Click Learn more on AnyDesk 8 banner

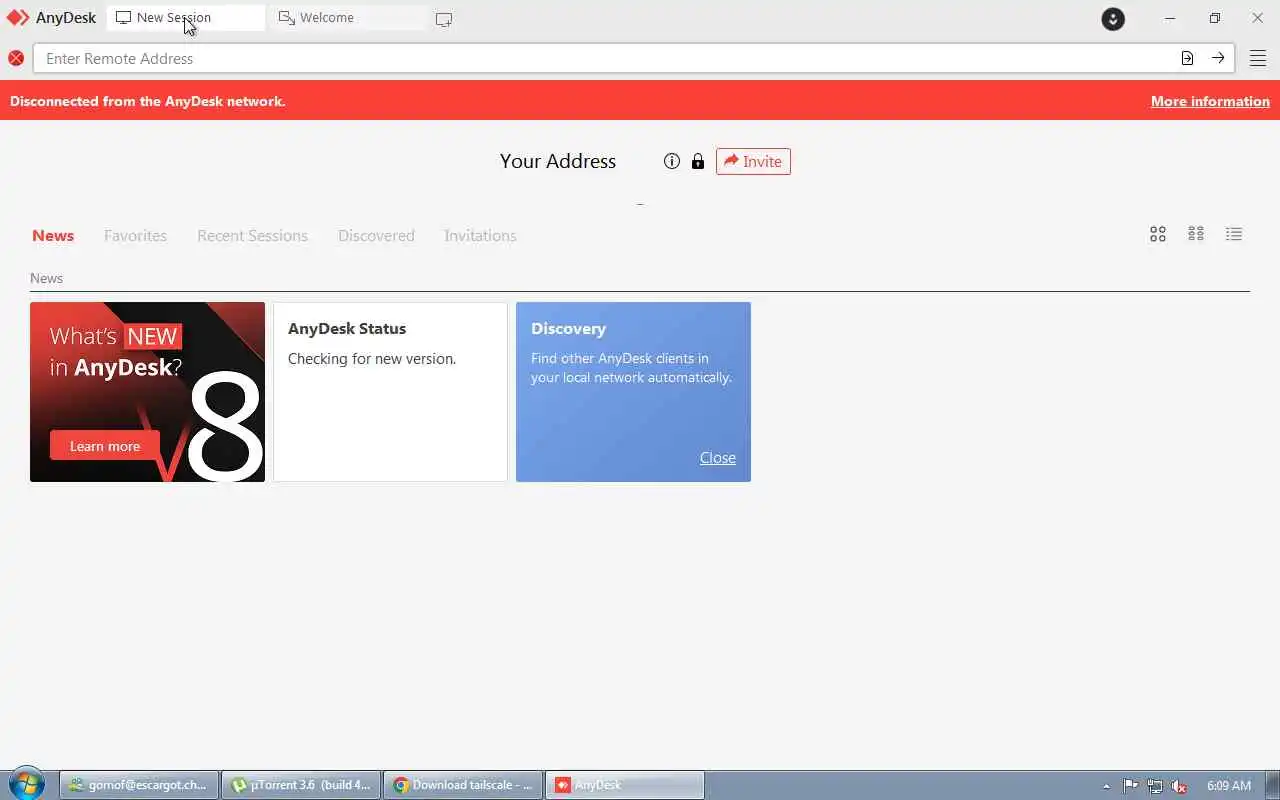tap(105, 446)
